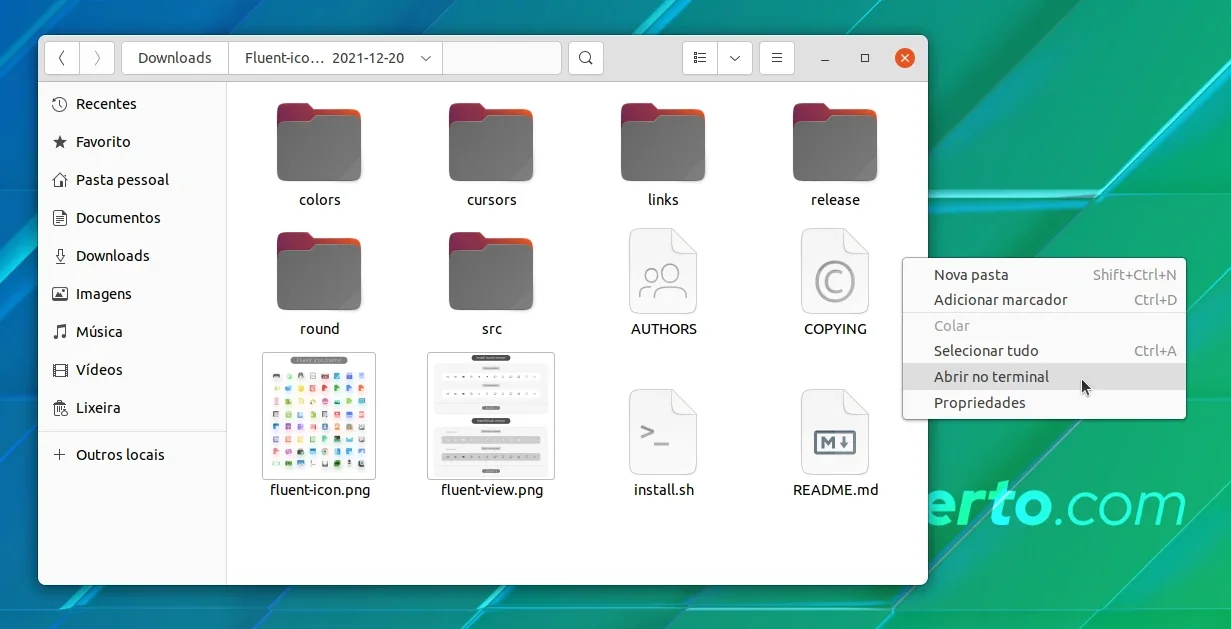Screen dimensions: 1231x629
Task: Select the fluent-icon.png thumbnail
Action: [319, 416]
